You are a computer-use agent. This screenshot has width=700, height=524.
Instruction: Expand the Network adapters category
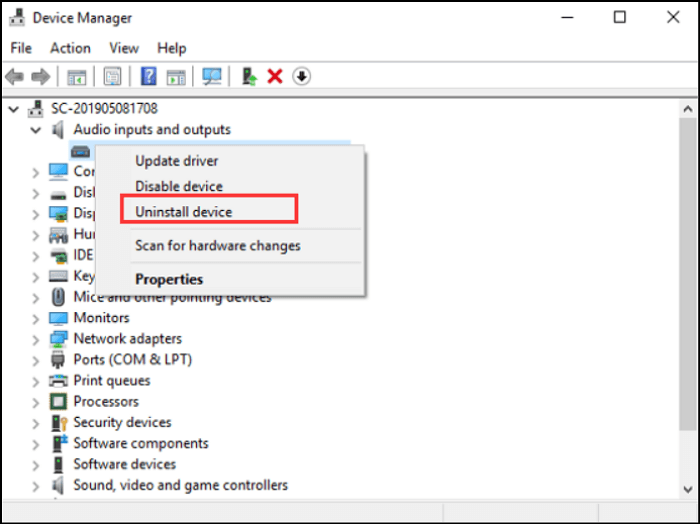tap(36, 339)
